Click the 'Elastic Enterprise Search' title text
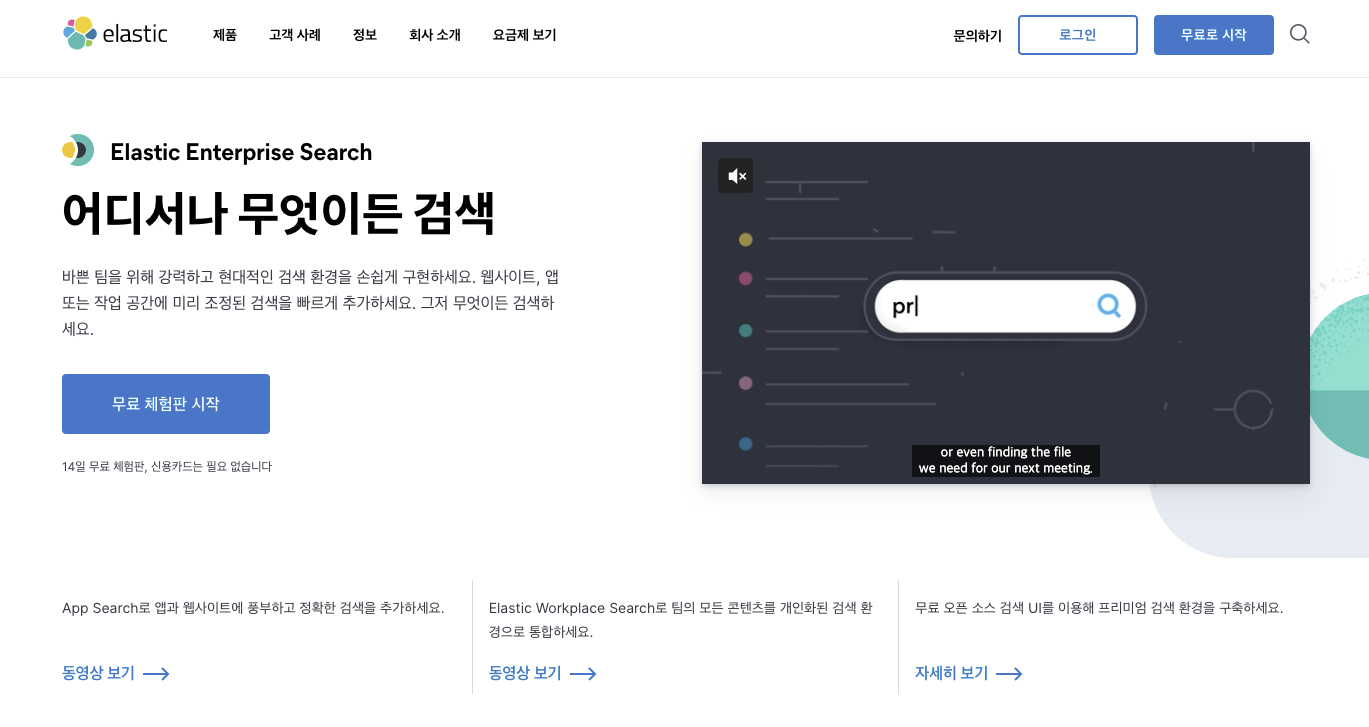The width and height of the screenshot is (1369, 727). coord(241,152)
